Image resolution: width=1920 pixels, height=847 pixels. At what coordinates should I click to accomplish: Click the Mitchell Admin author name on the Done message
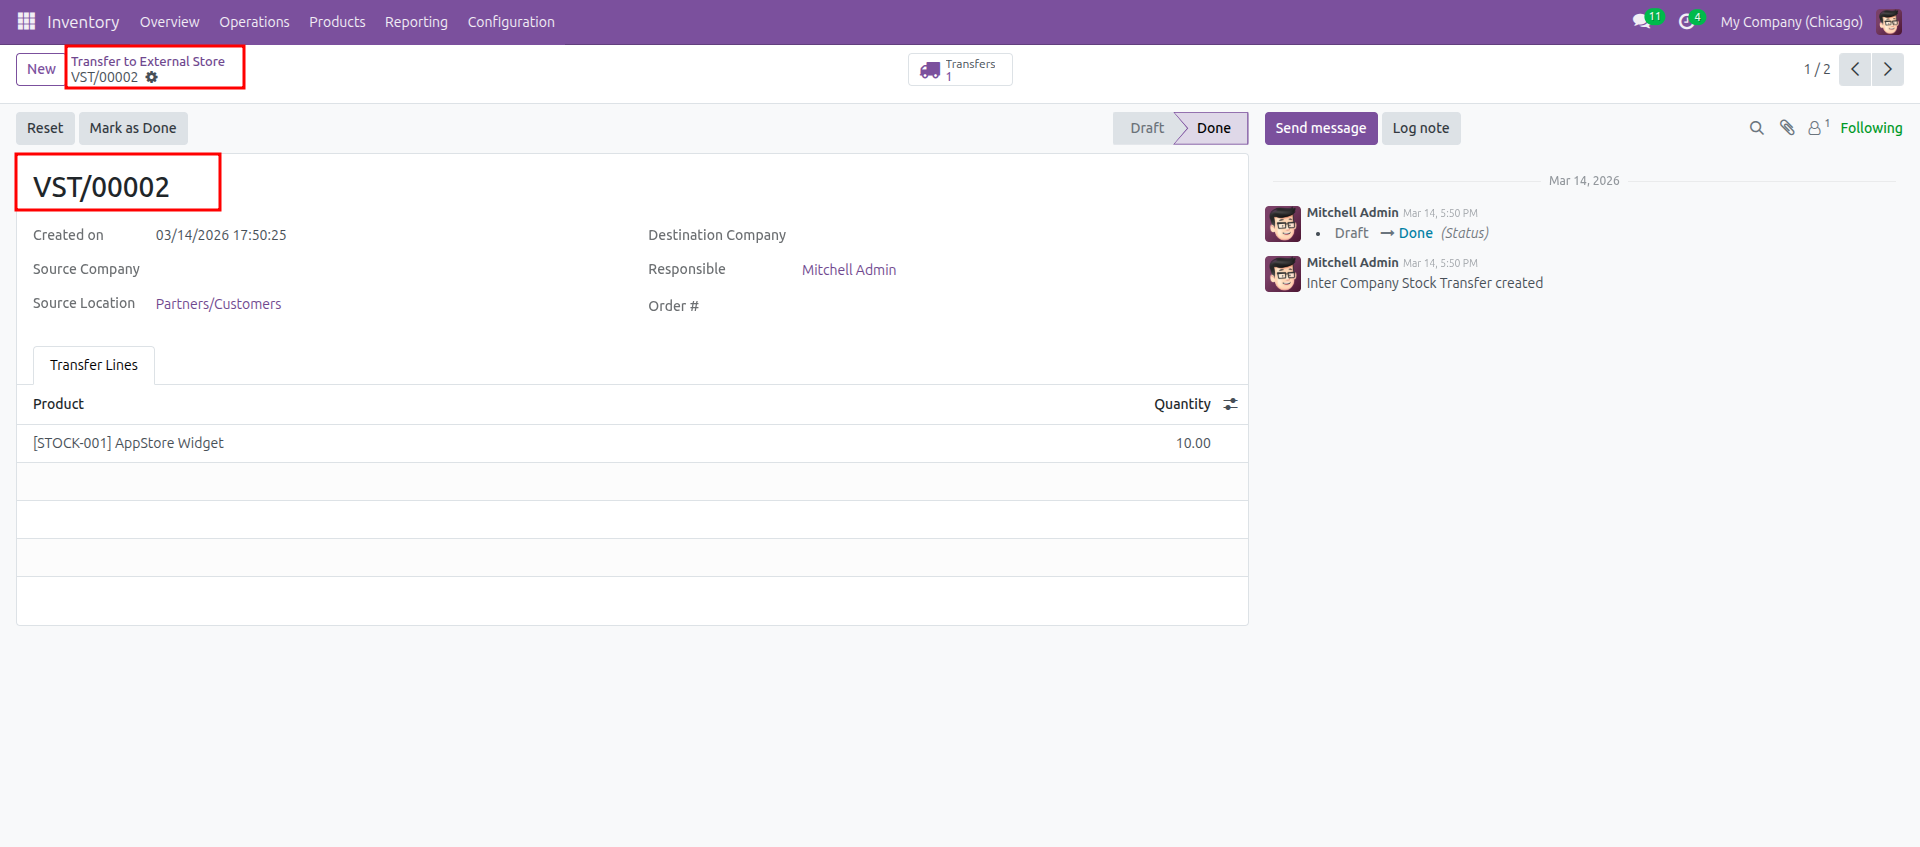1352,212
